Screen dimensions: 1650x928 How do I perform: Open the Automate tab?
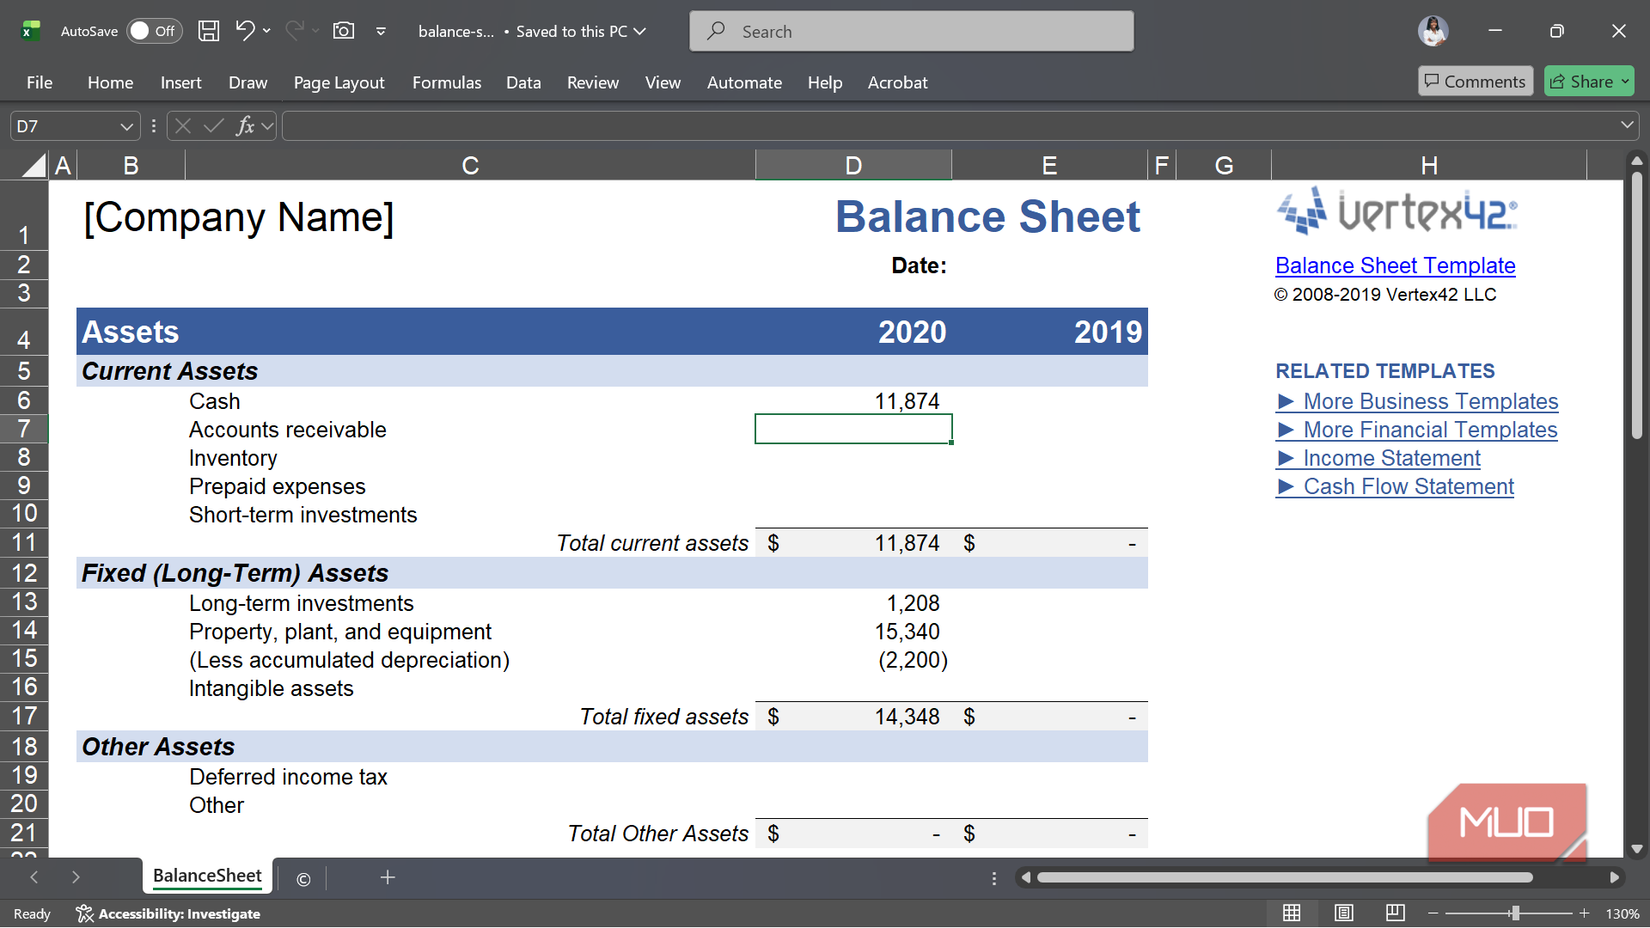click(744, 82)
